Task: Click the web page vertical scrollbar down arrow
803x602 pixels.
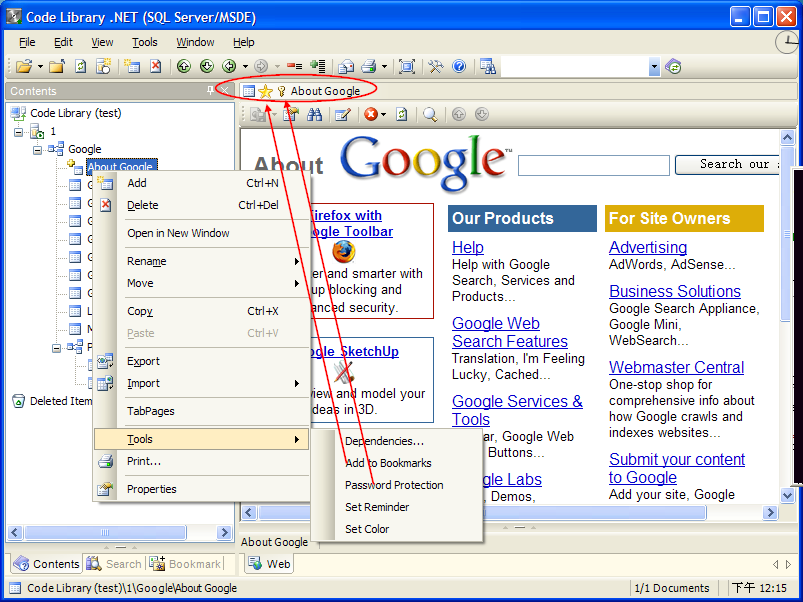Action: tap(787, 495)
